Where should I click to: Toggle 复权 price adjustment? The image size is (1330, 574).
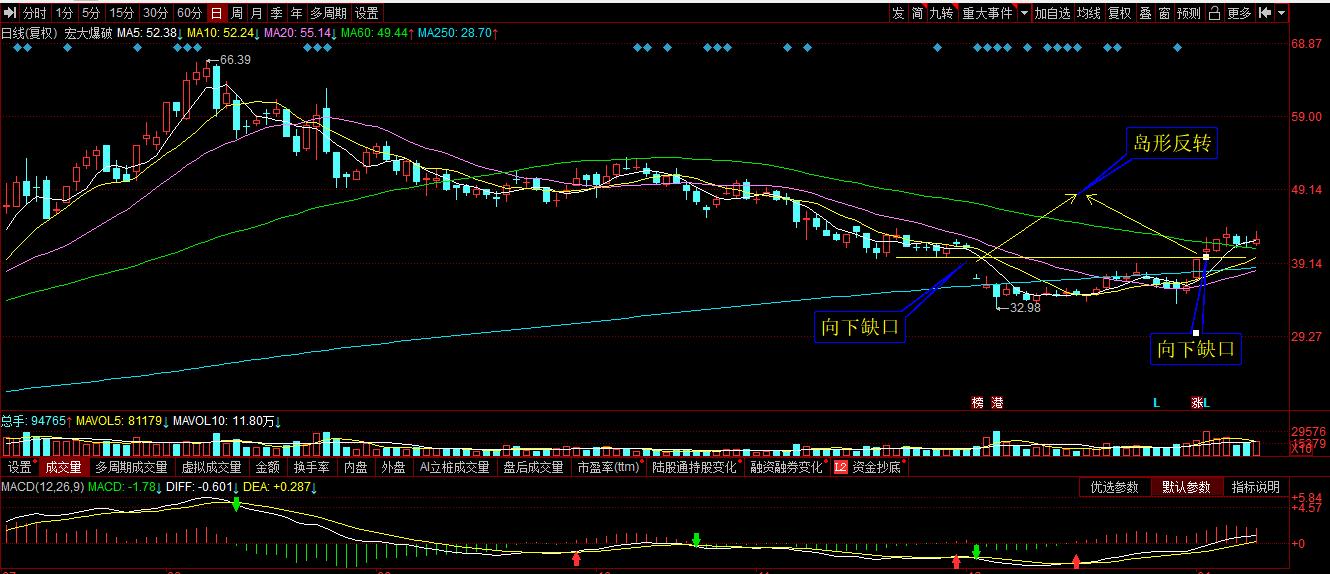pos(1120,13)
